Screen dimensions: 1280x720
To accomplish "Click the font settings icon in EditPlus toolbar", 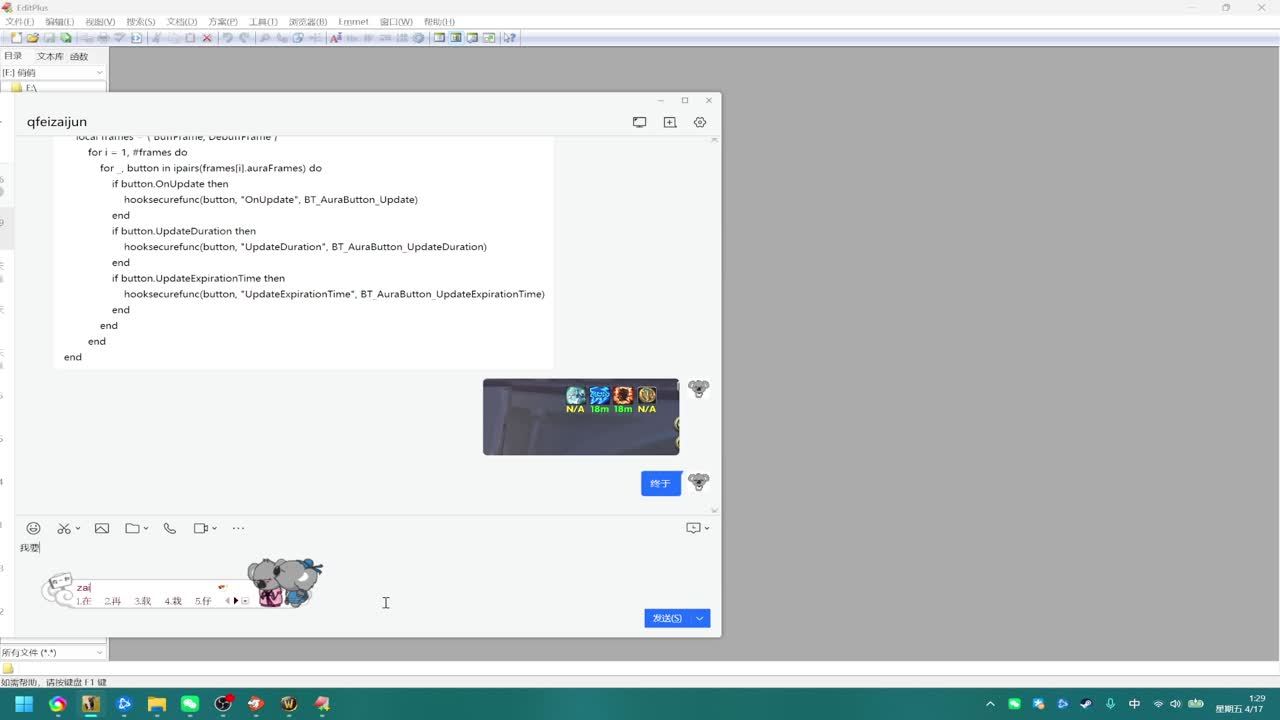I will pos(336,38).
